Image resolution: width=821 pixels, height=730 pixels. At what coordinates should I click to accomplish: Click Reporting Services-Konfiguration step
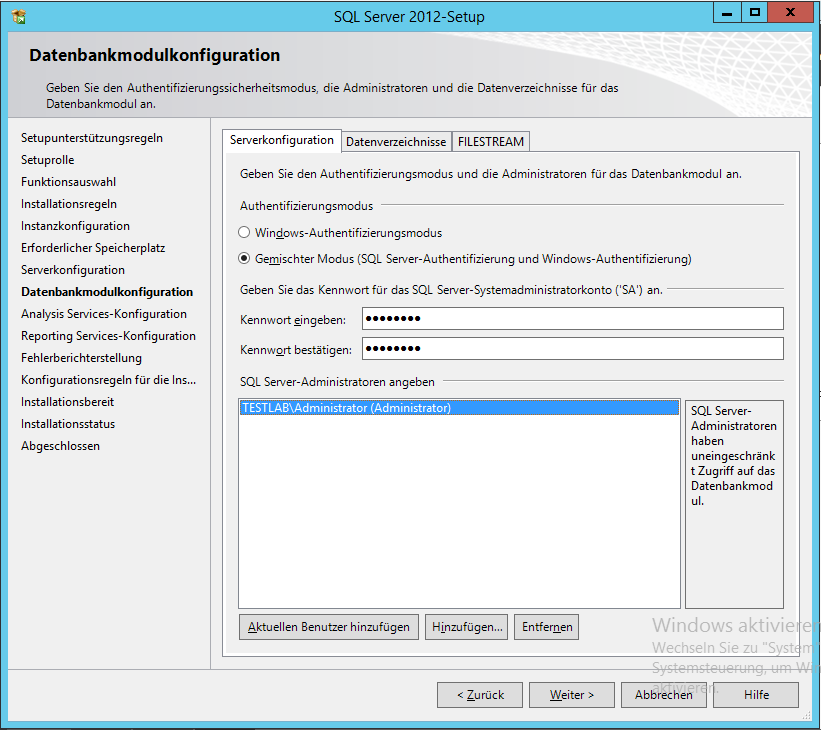[108, 336]
